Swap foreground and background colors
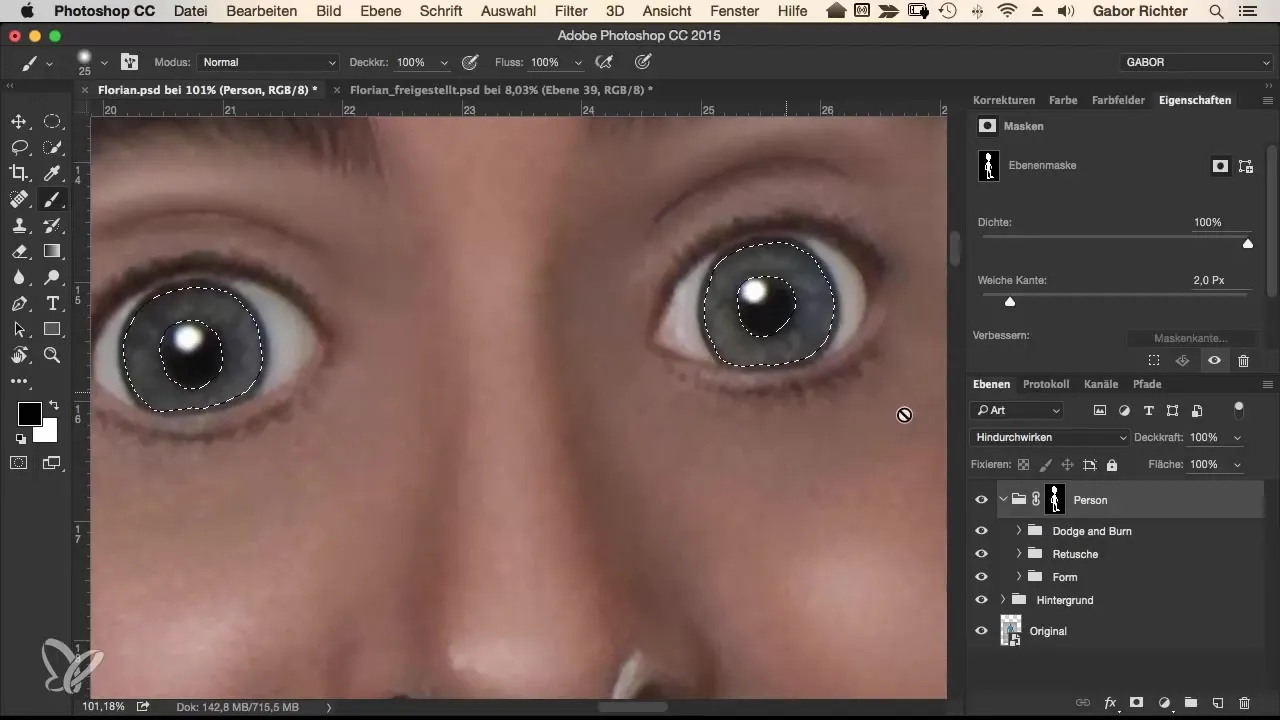 coord(52,406)
